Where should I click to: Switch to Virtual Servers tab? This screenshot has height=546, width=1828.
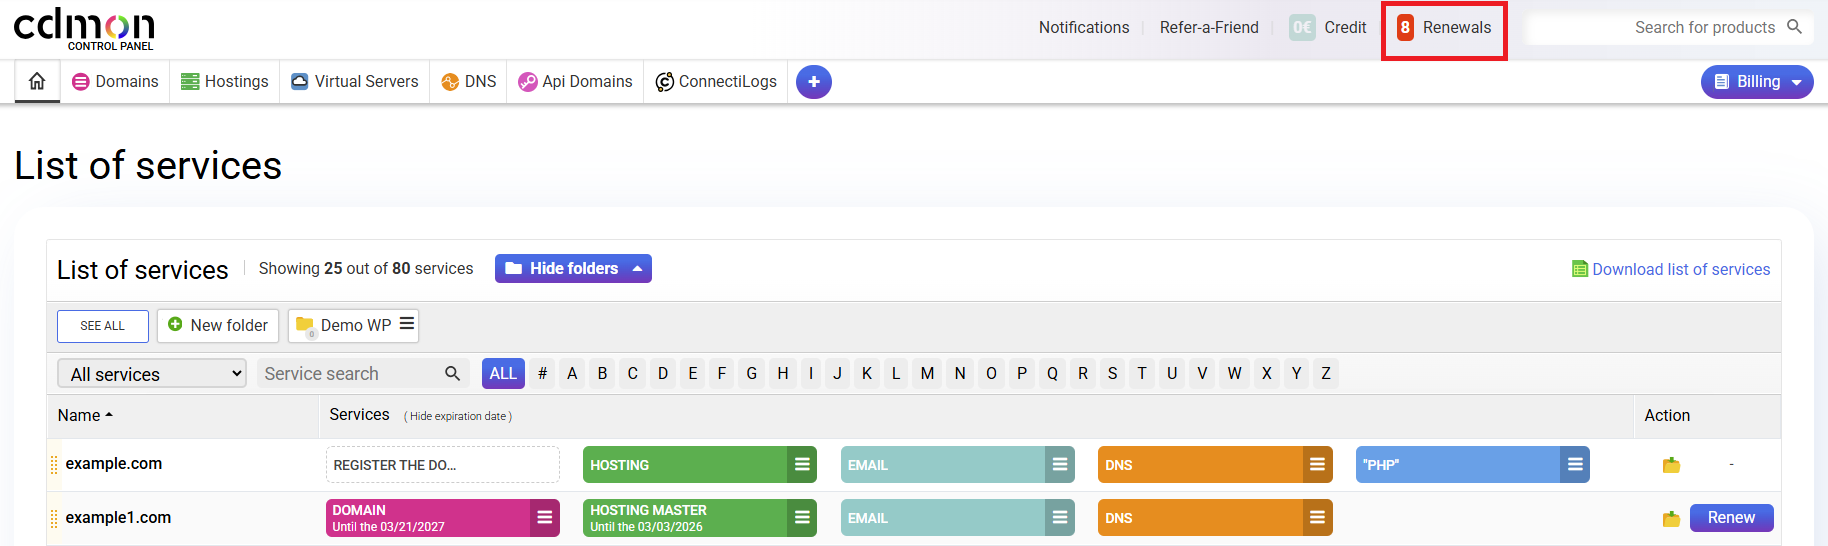(x=355, y=82)
